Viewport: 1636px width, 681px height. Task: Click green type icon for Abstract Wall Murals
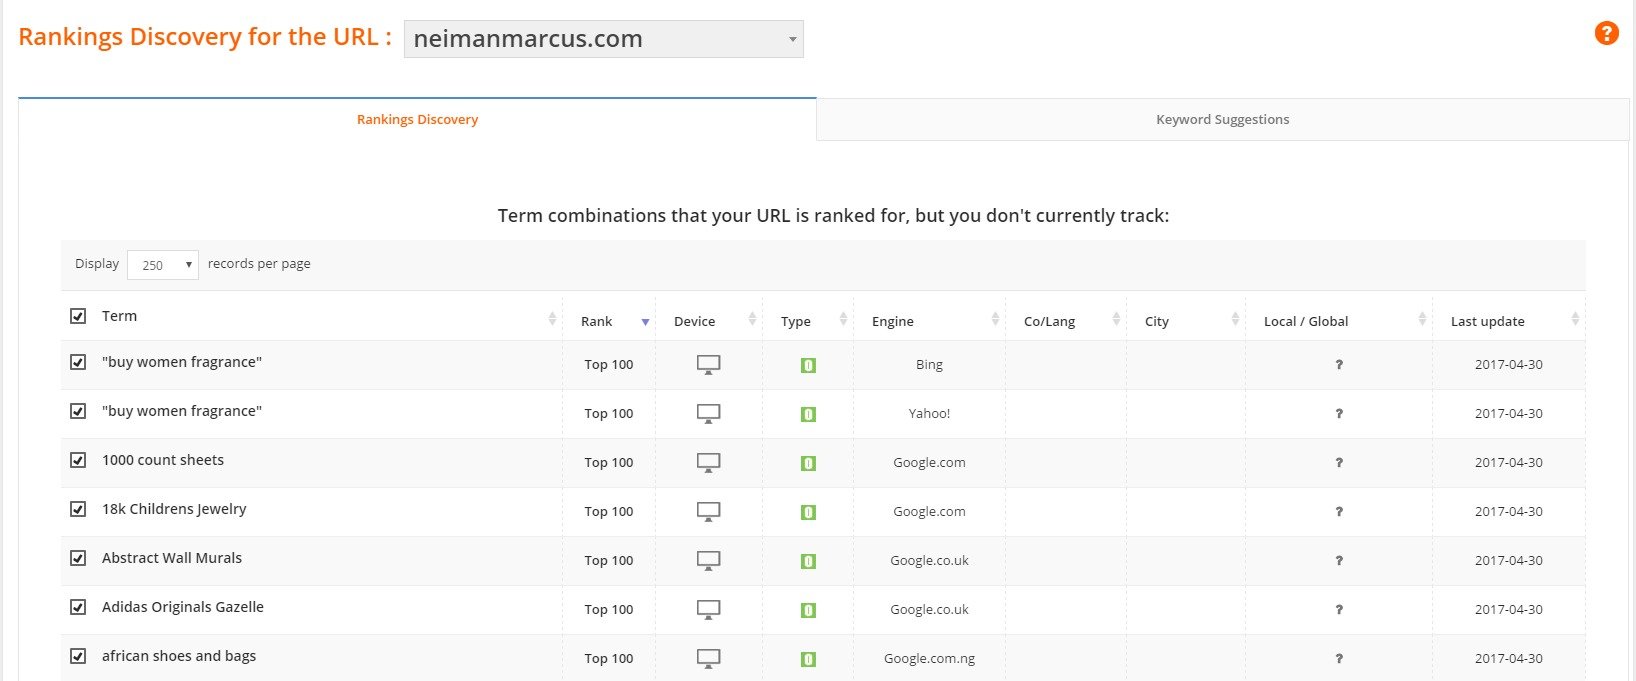pyautogui.click(x=808, y=561)
